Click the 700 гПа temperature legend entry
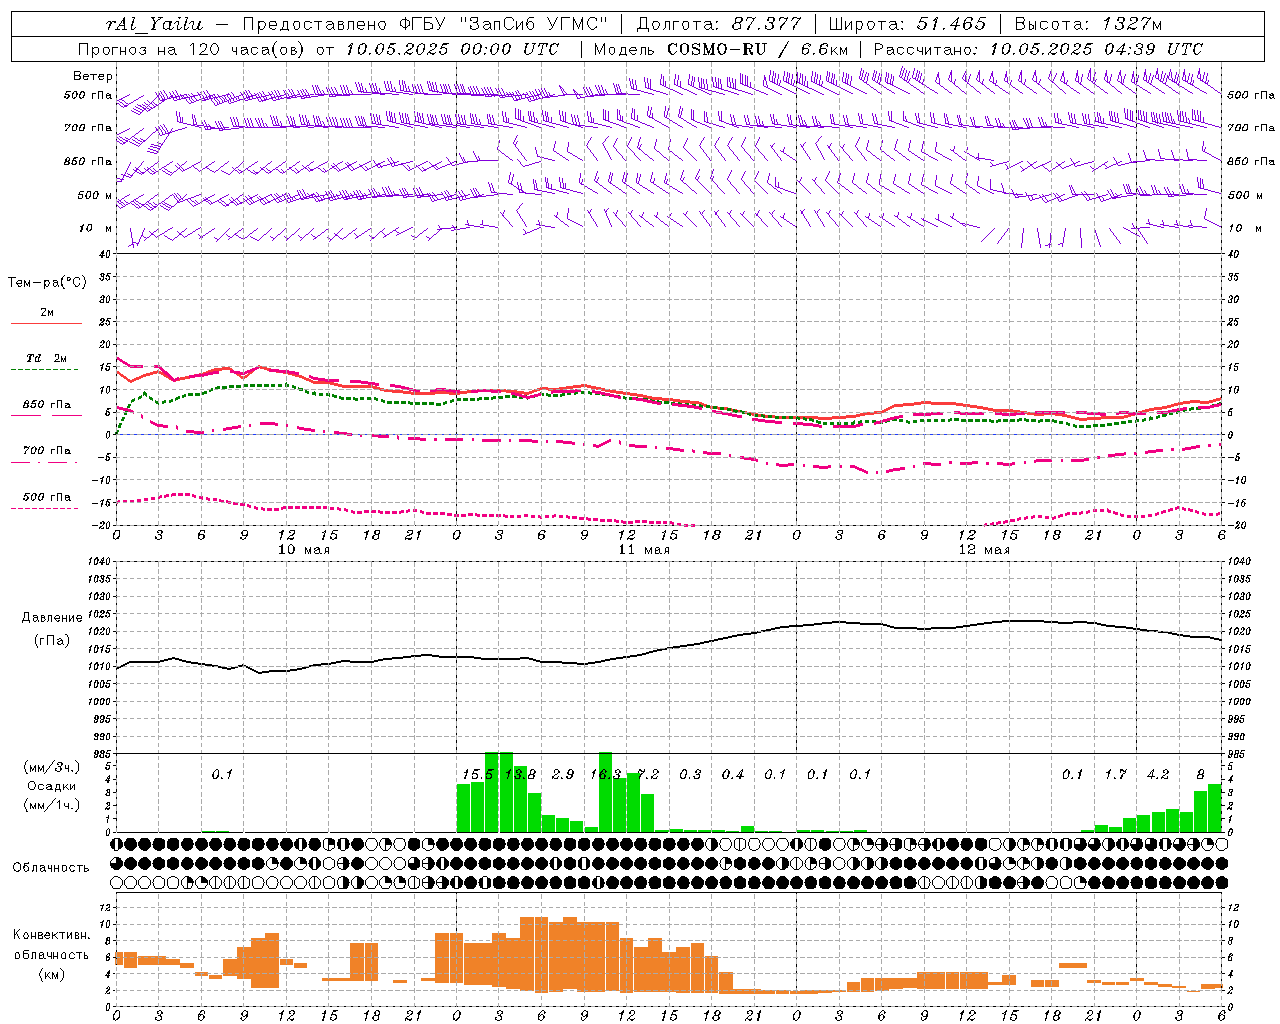The height and width of the screenshot is (1024, 1280). [47, 450]
